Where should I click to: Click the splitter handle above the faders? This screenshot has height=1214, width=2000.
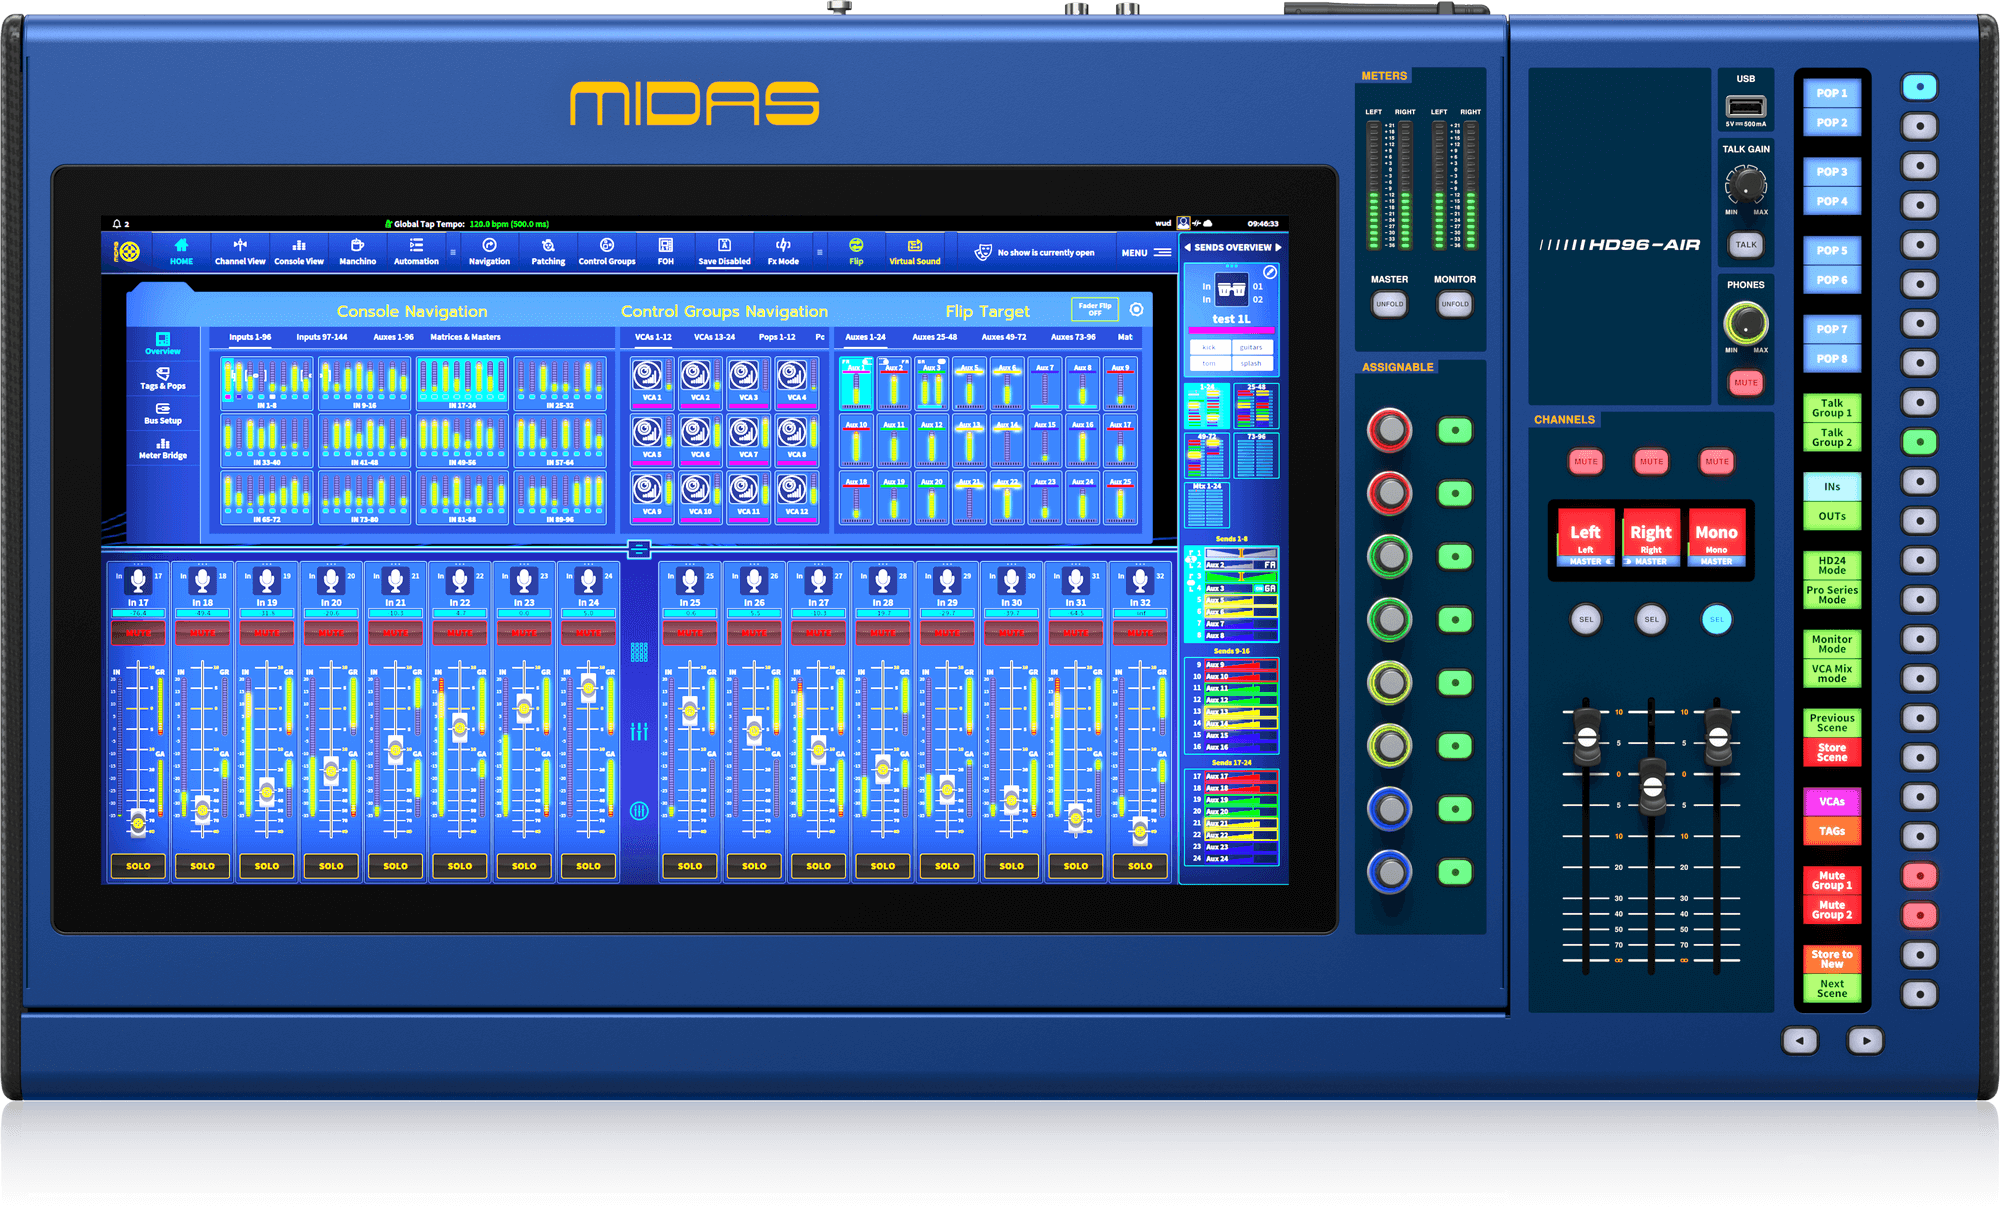(x=639, y=549)
